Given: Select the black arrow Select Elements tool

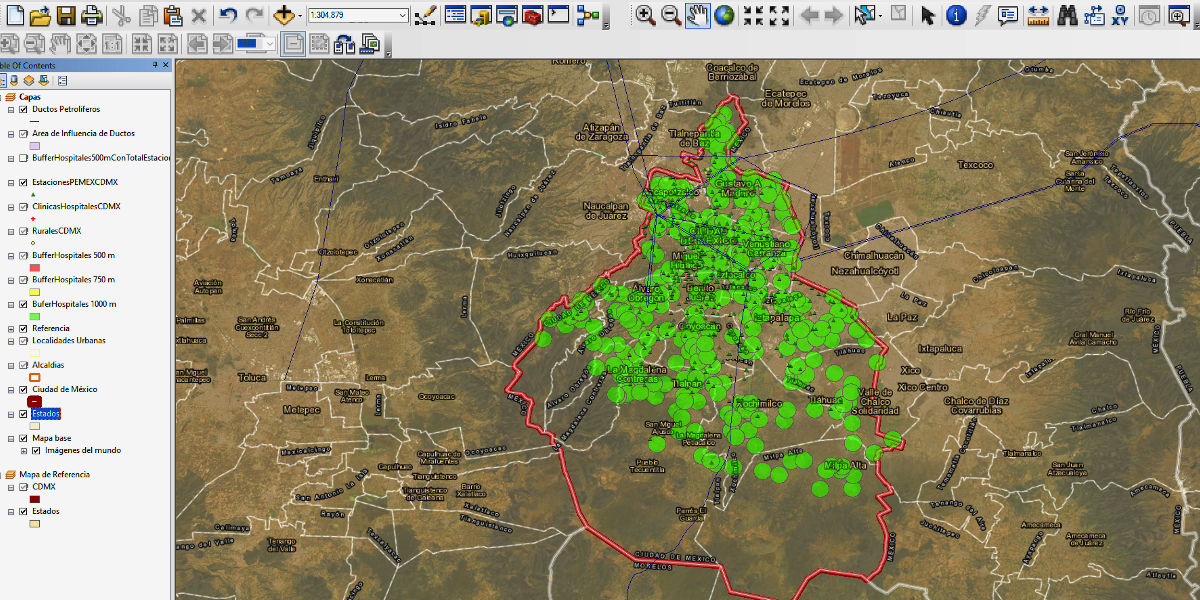Looking at the screenshot, I should tap(927, 15).
